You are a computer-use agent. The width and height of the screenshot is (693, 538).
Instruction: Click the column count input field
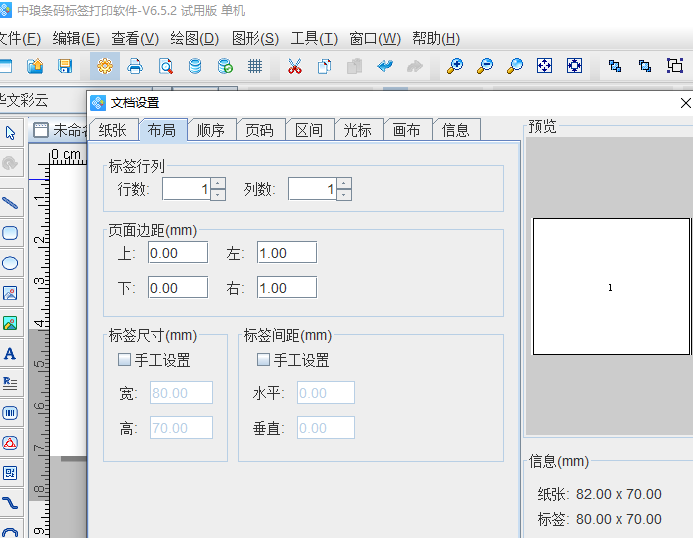point(312,189)
